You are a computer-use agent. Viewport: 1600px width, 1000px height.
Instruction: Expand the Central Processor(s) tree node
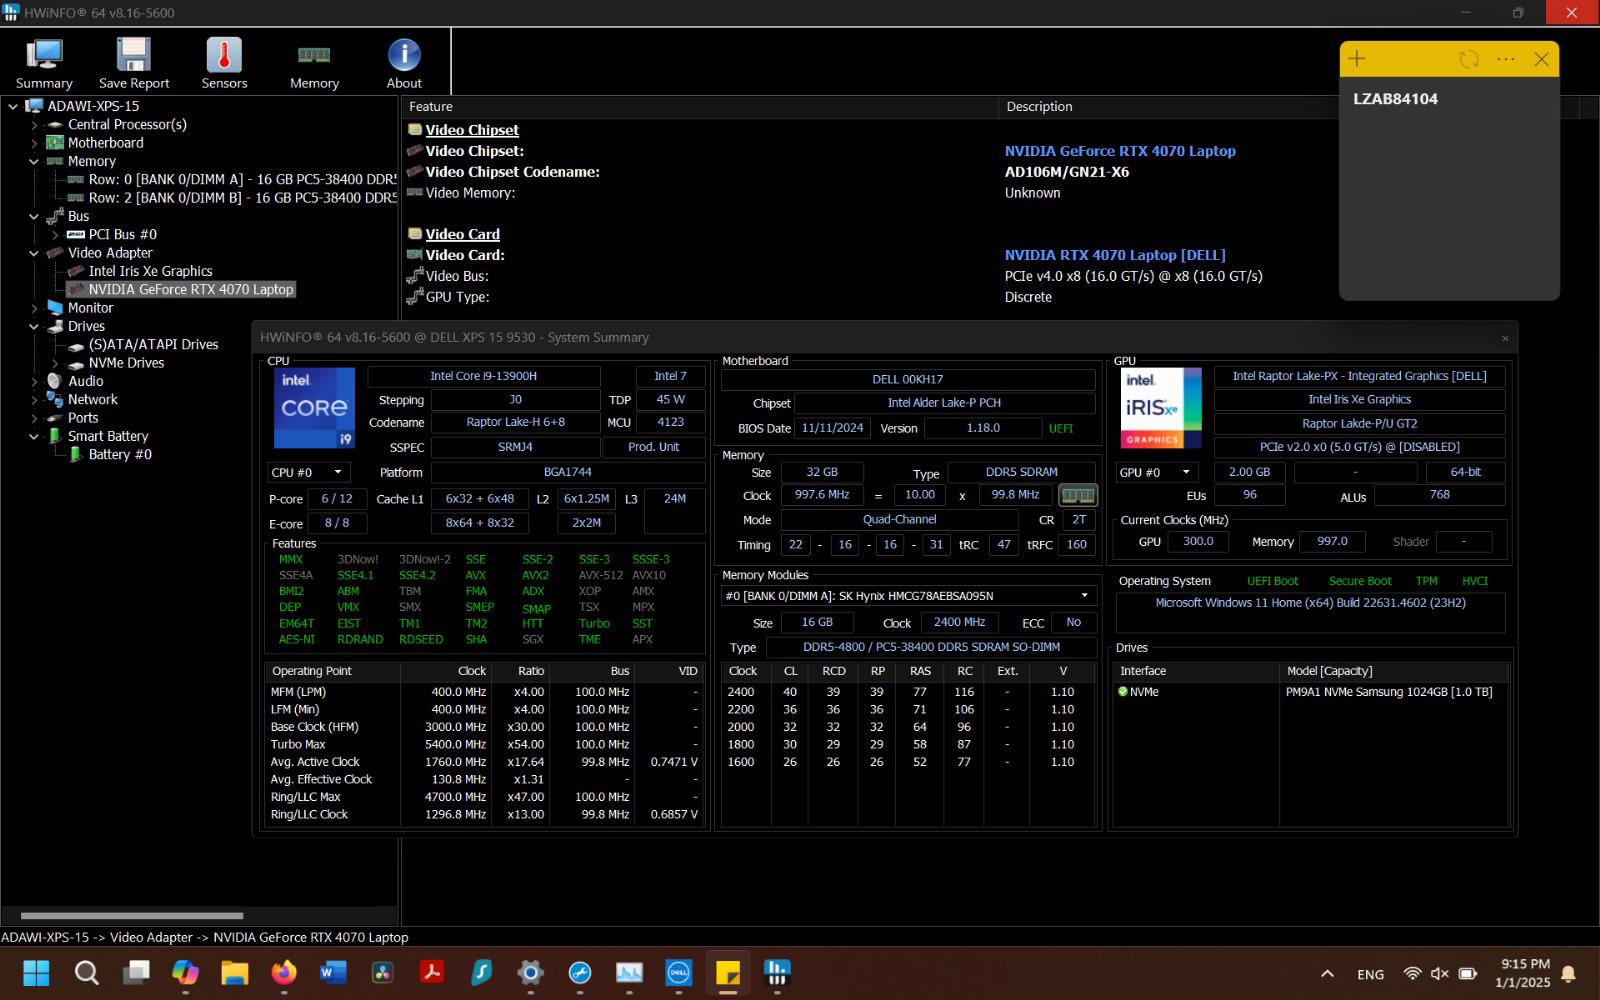(x=34, y=125)
